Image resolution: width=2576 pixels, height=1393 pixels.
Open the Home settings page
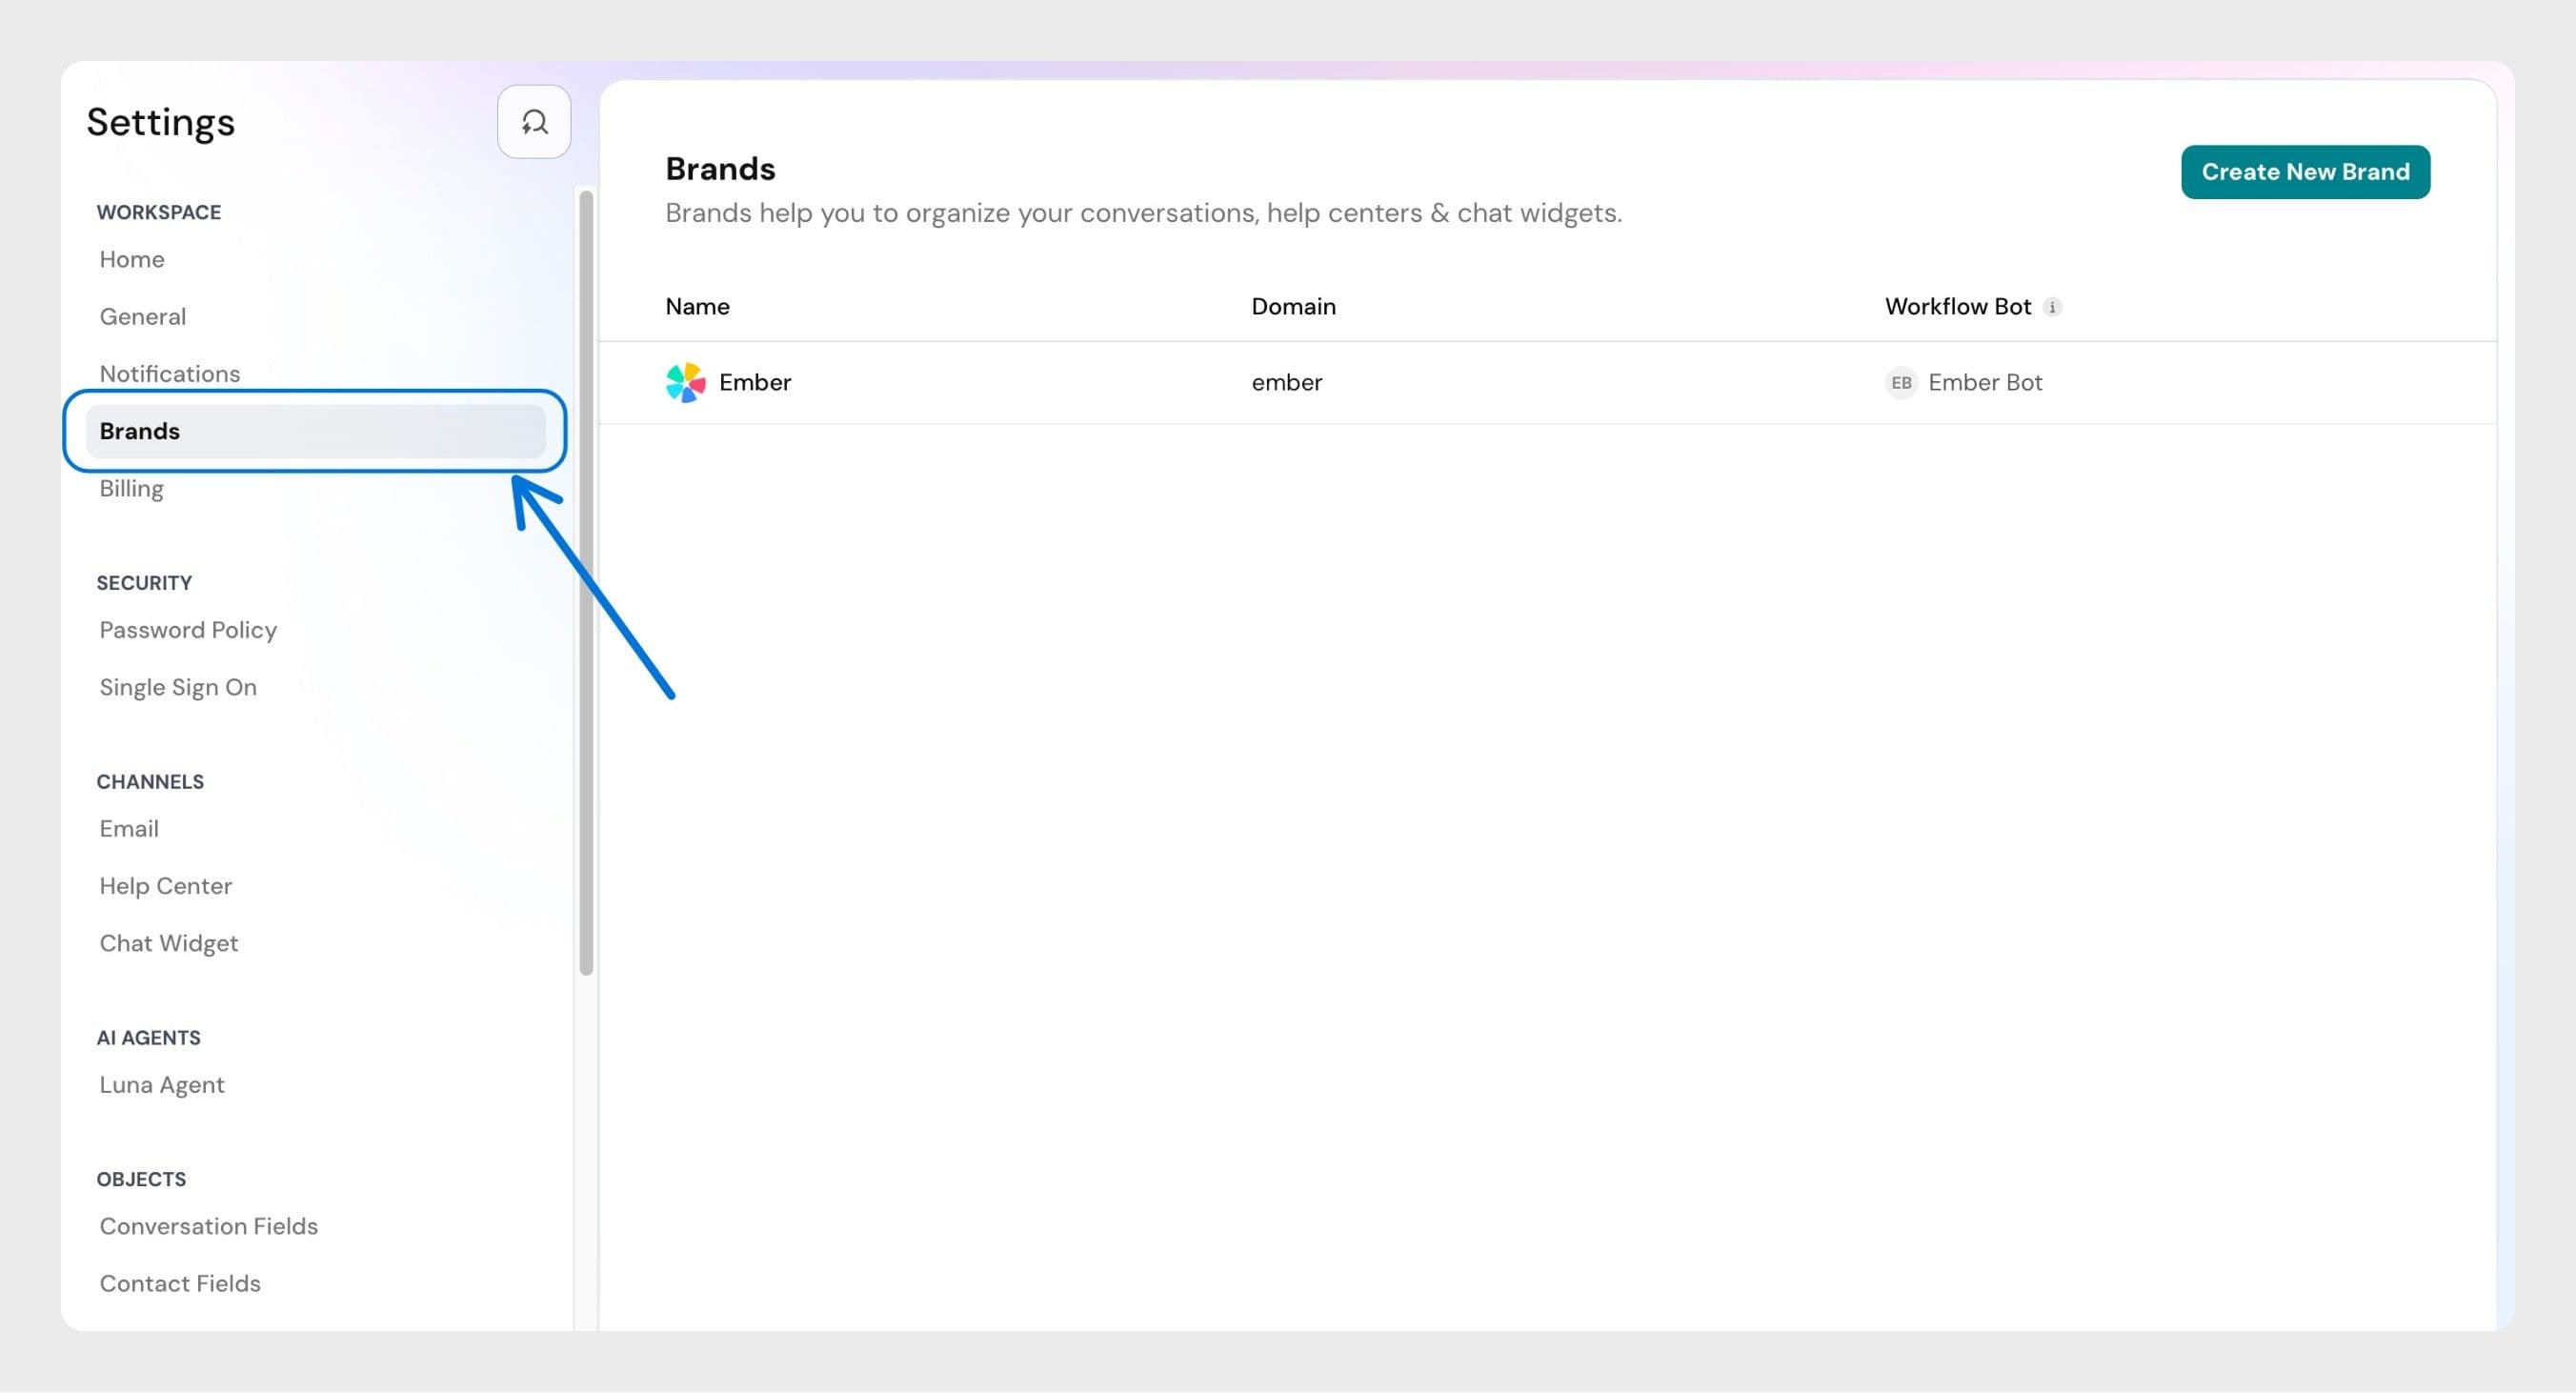click(132, 259)
